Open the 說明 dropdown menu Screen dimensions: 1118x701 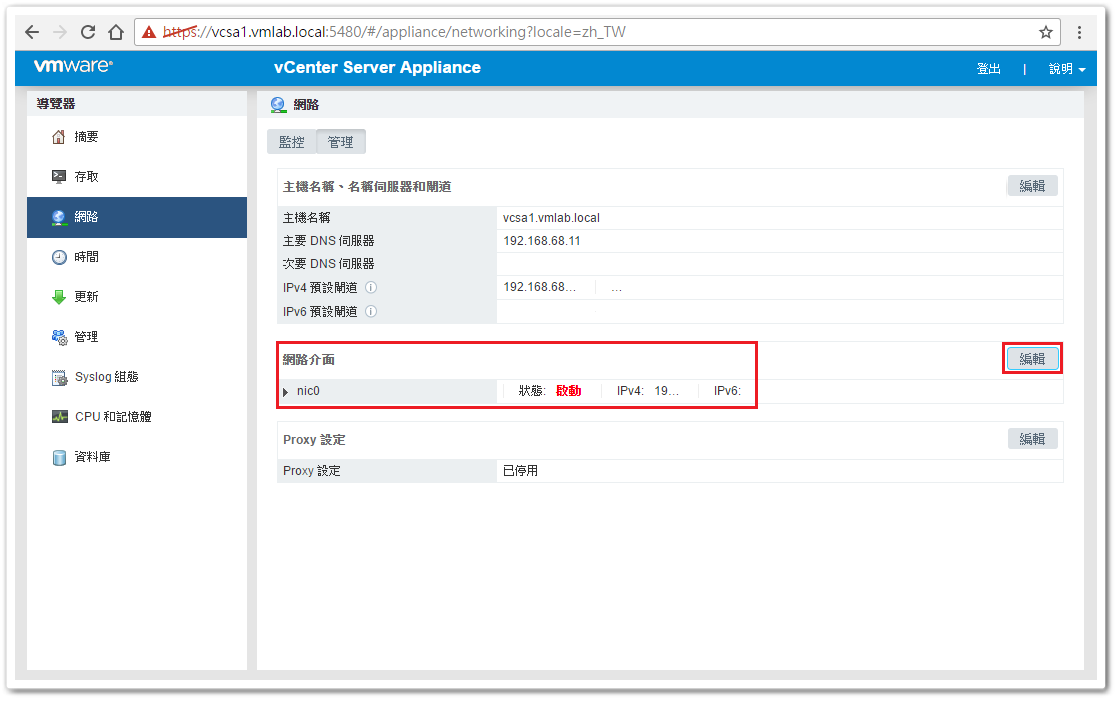click(1067, 68)
